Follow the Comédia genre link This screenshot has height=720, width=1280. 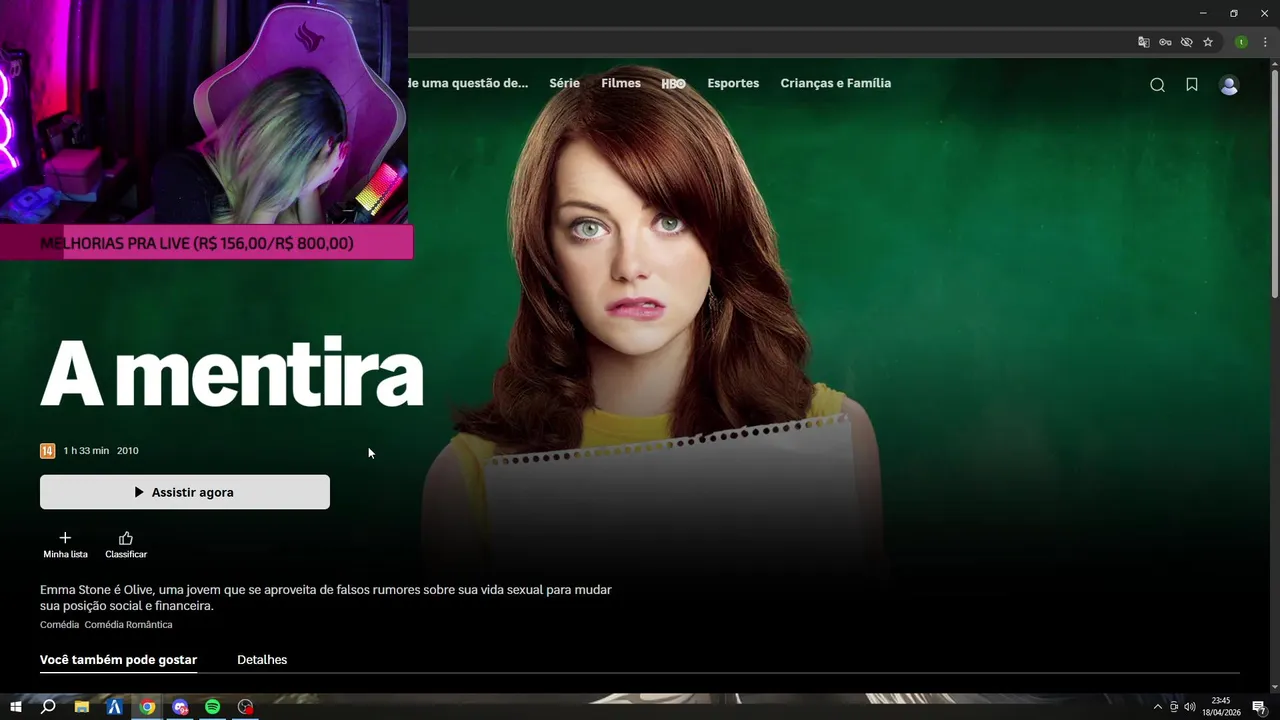[59, 625]
